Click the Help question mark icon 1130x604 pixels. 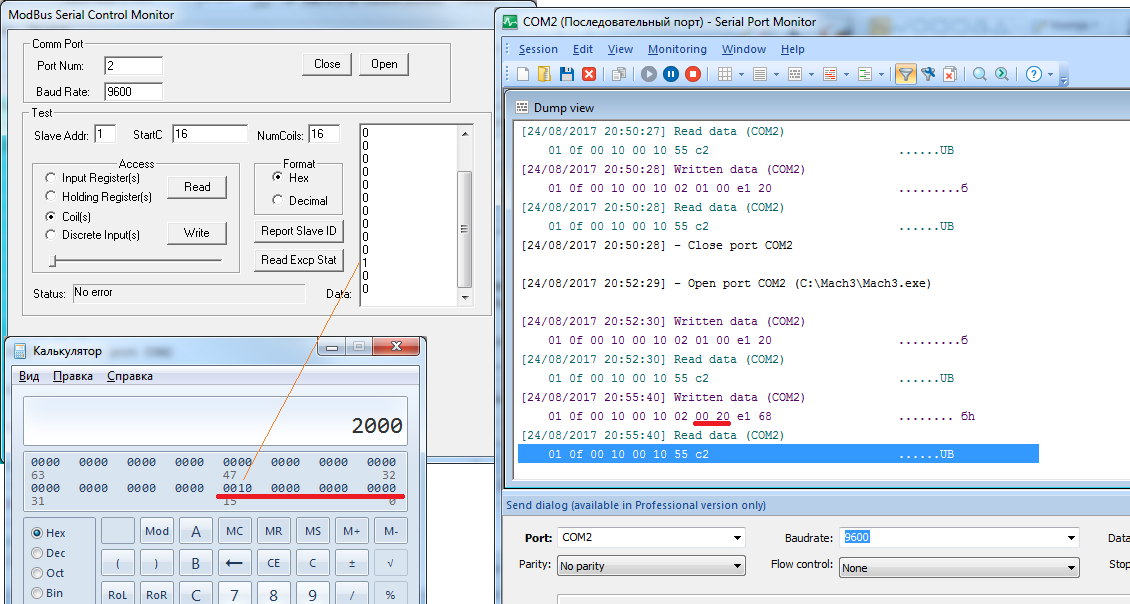pos(1033,74)
